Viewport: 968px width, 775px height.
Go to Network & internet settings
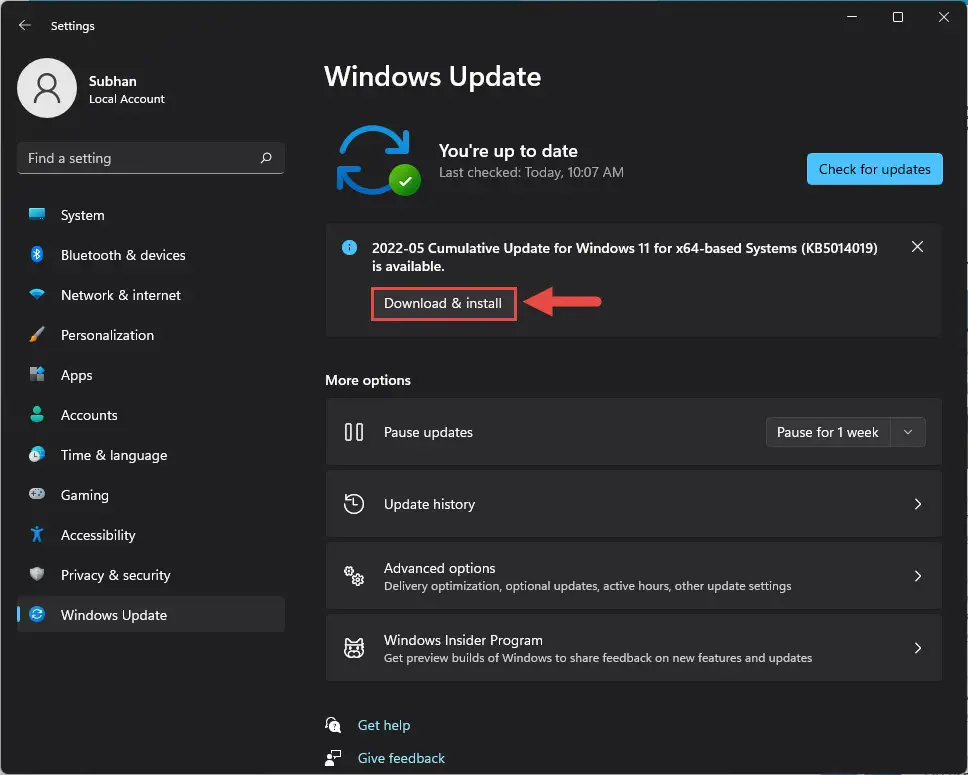point(151,295)
